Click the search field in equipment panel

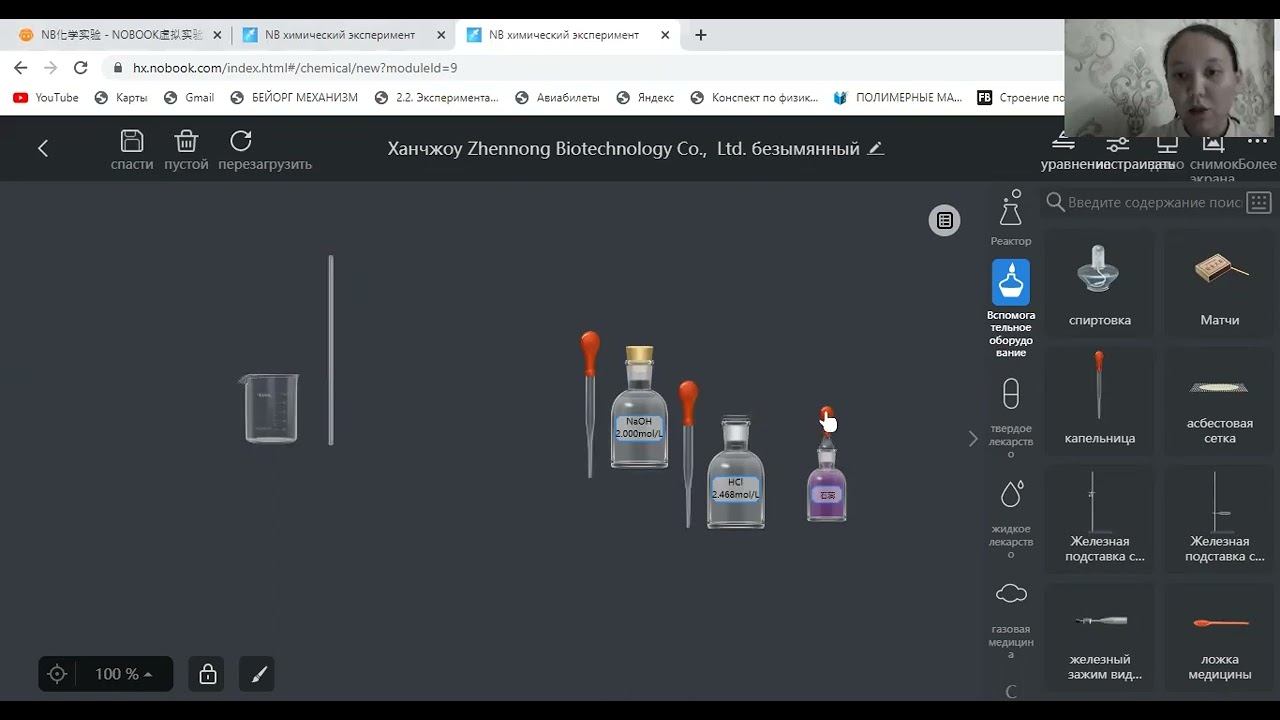point(1154,202)
